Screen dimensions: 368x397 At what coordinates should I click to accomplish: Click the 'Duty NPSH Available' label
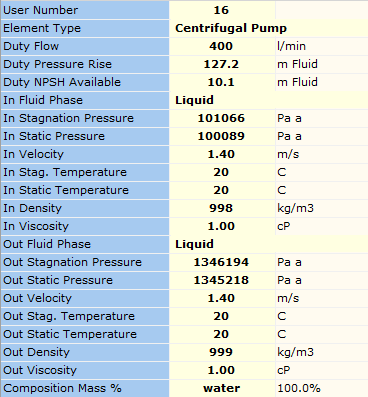tap(62, 82)
